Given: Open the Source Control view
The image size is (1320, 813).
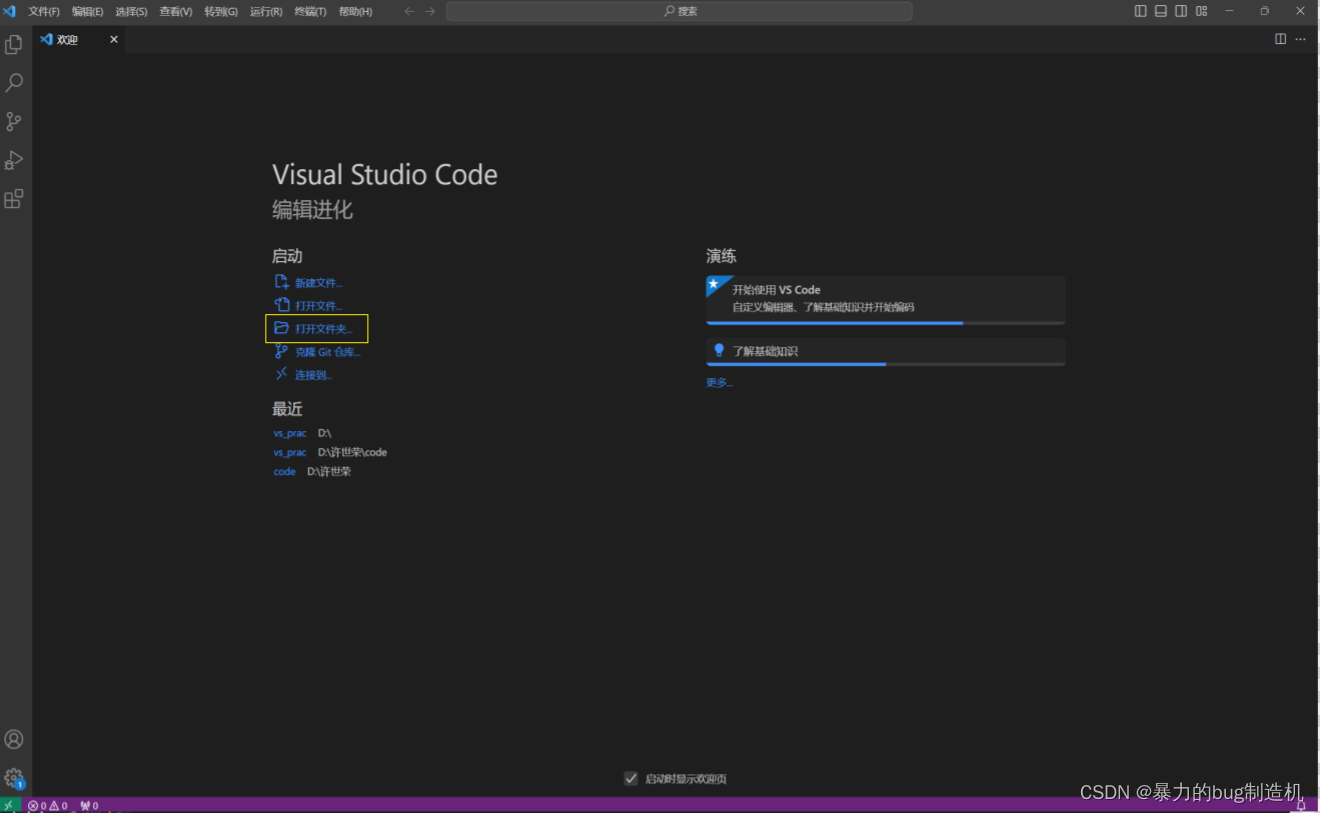Looking at the screenshot, I should 14,122.
